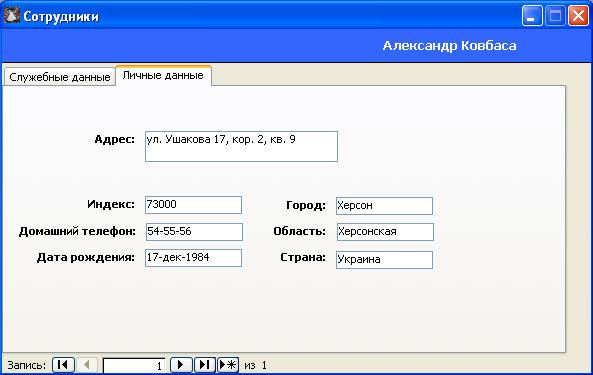
Task: Click the Дата рождения: label
Action: click(x=86, y=258)
